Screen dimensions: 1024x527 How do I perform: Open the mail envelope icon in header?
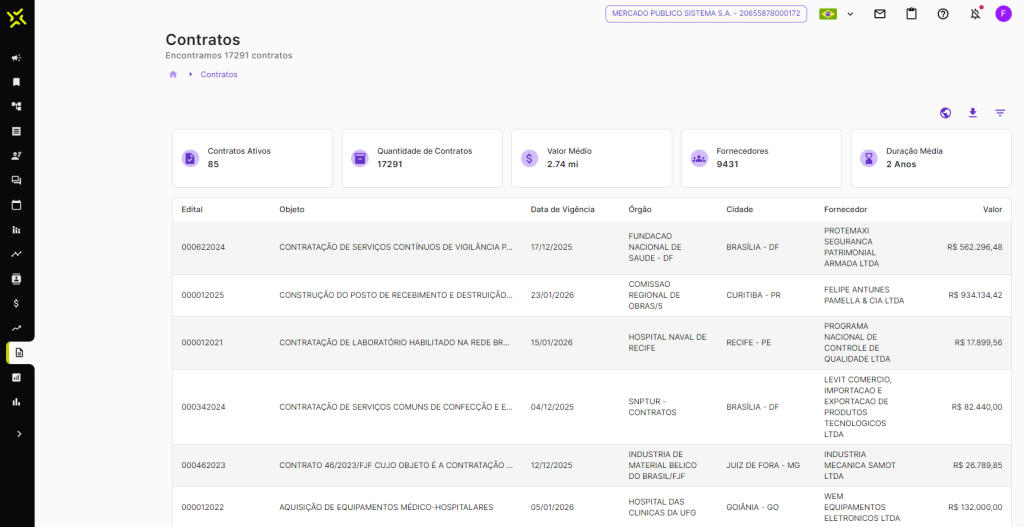pyautogui.click(x=880, y=14)
